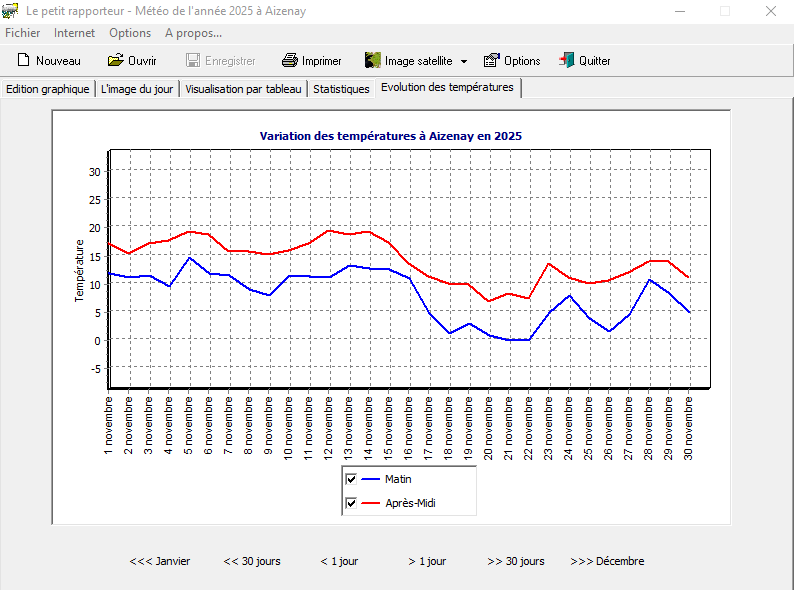
Task: Uncheck the Après-Midi series checkbox
Action: pos(351,503)
